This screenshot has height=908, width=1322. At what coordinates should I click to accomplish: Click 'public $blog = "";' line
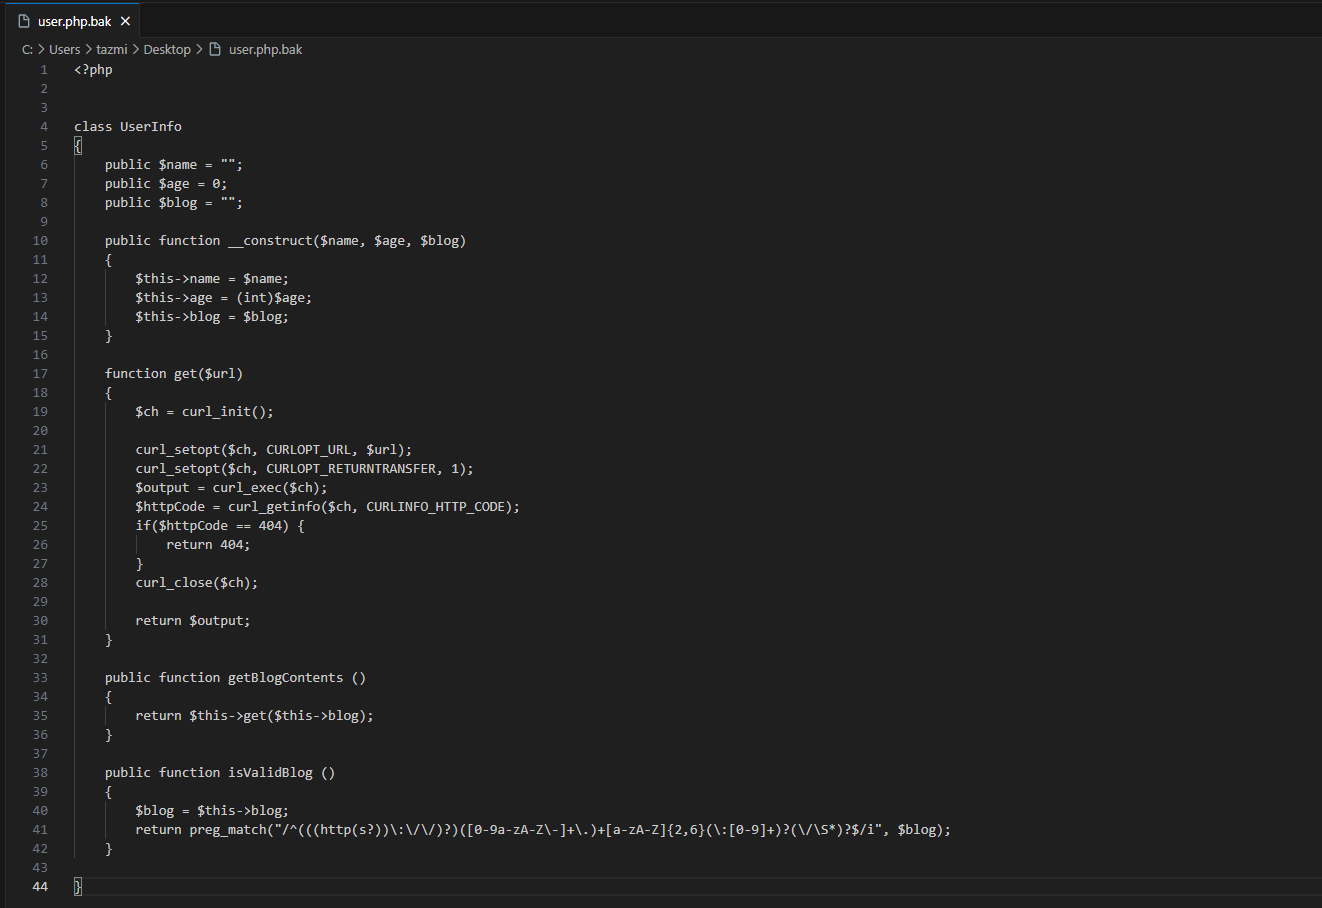pos(174,203)
